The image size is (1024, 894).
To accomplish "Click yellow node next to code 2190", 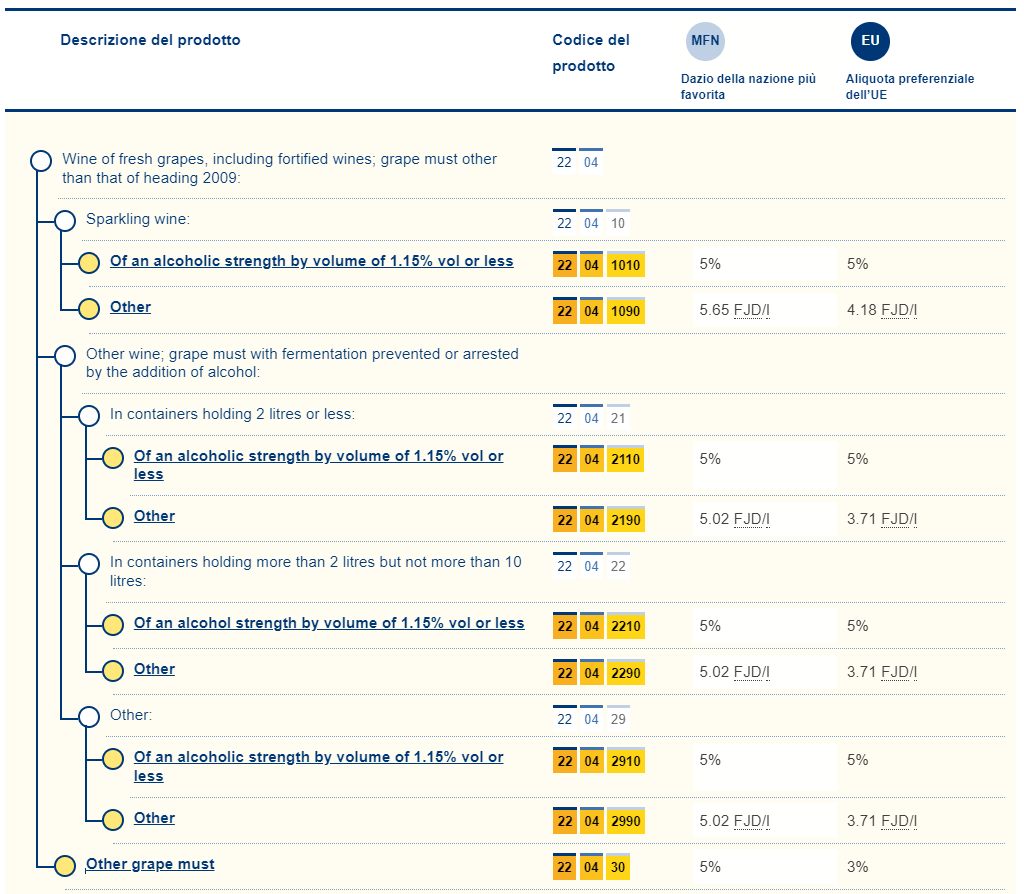I will (x=113, y=518).
